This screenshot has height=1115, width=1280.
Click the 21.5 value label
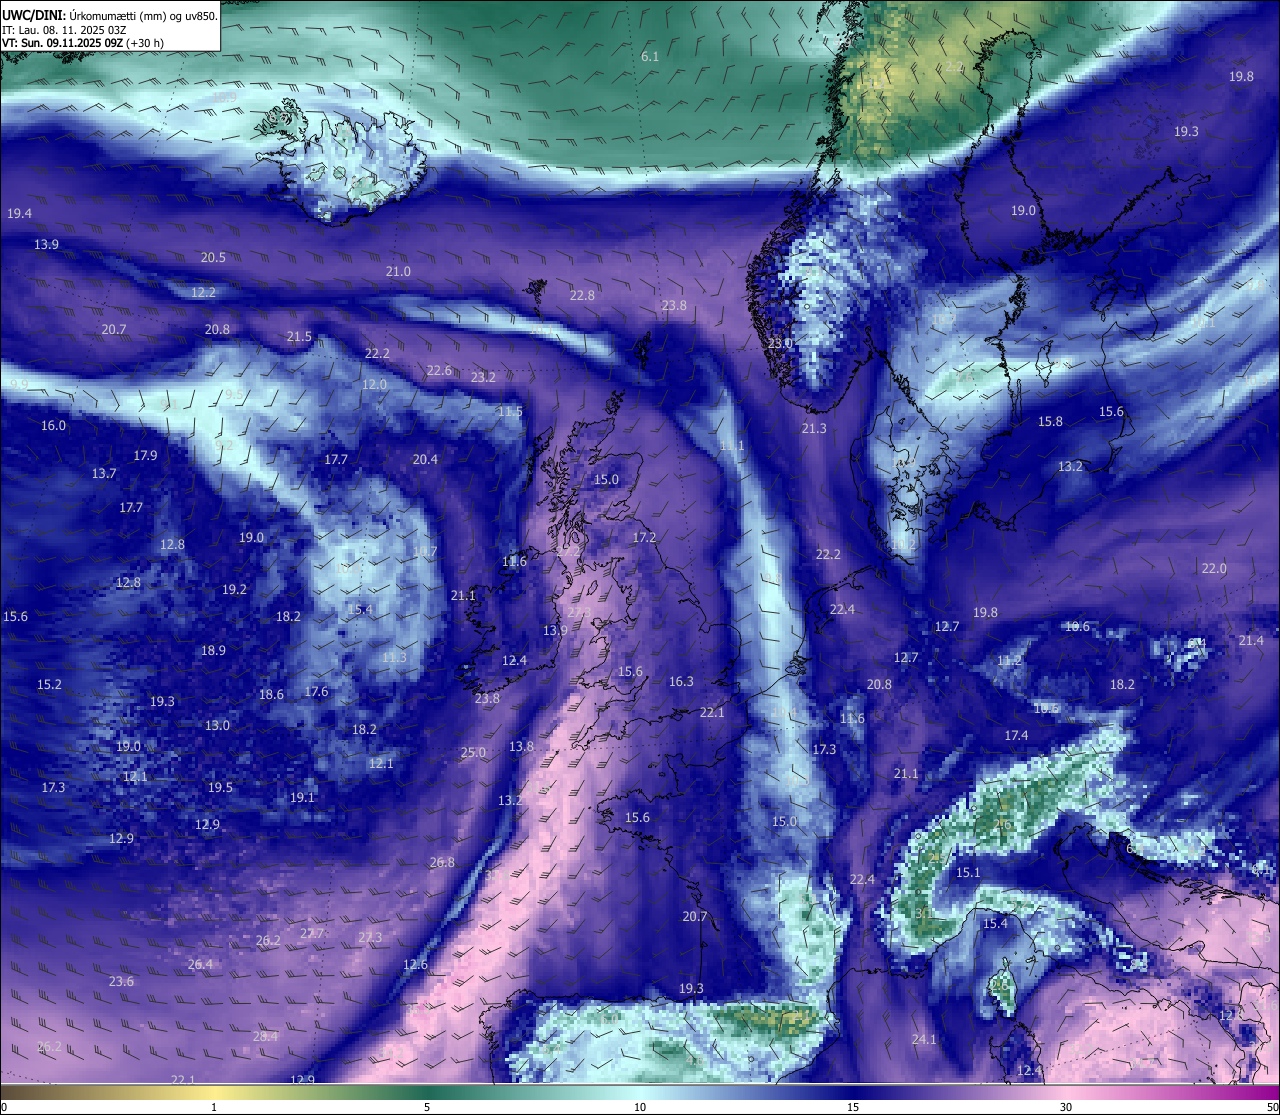click(299, 337)
